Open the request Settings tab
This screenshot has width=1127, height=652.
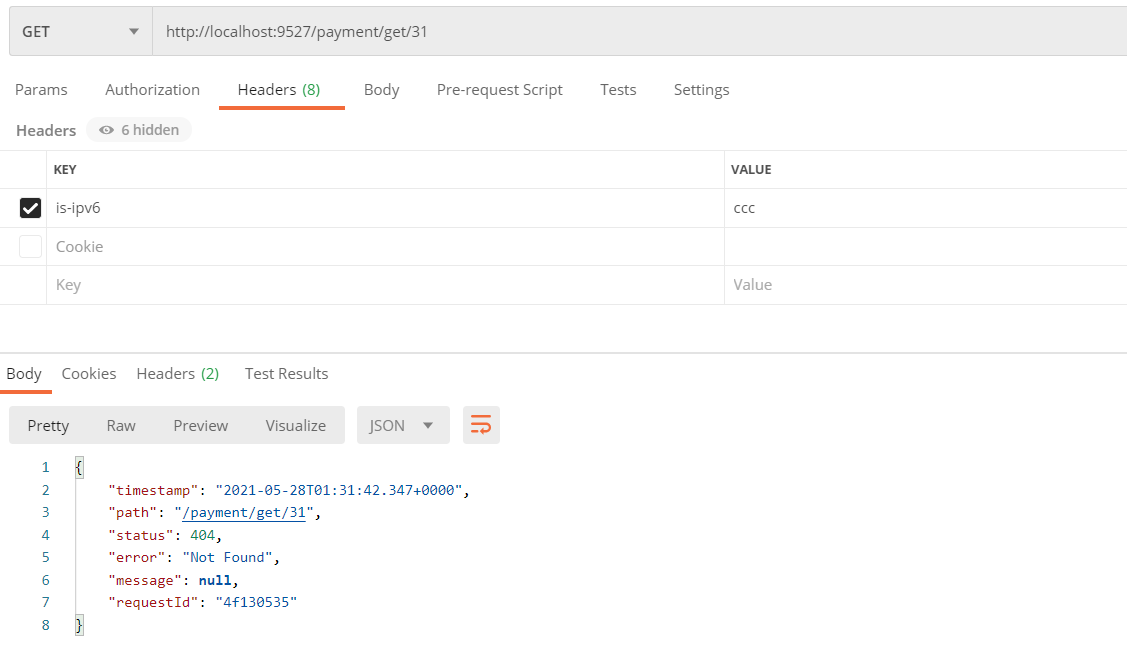tap(701, 90)
